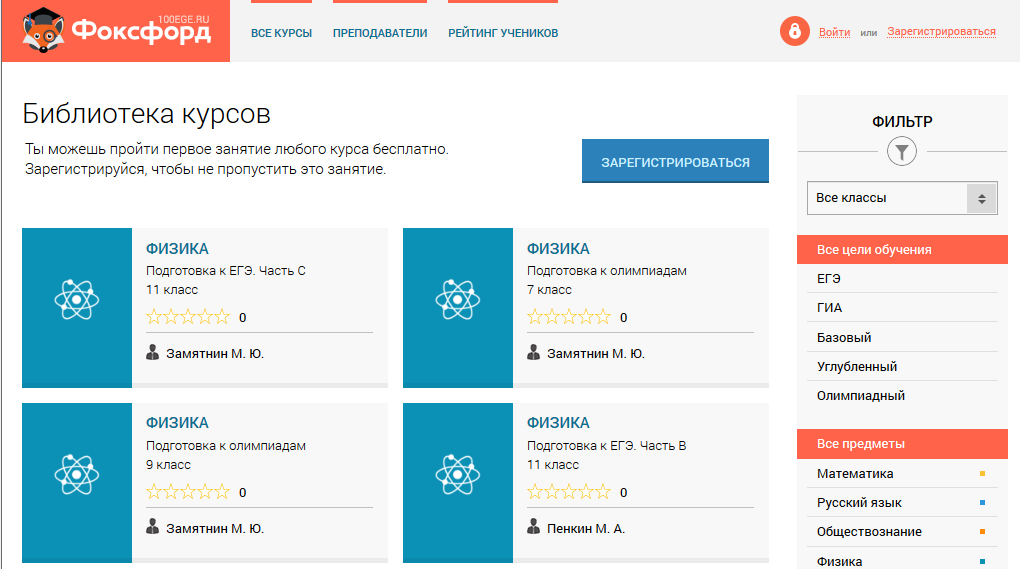Screen dimensions: 1020x569
Task: Click teacher name Пенкин М. А.
Action: click(x=585, y=529)
